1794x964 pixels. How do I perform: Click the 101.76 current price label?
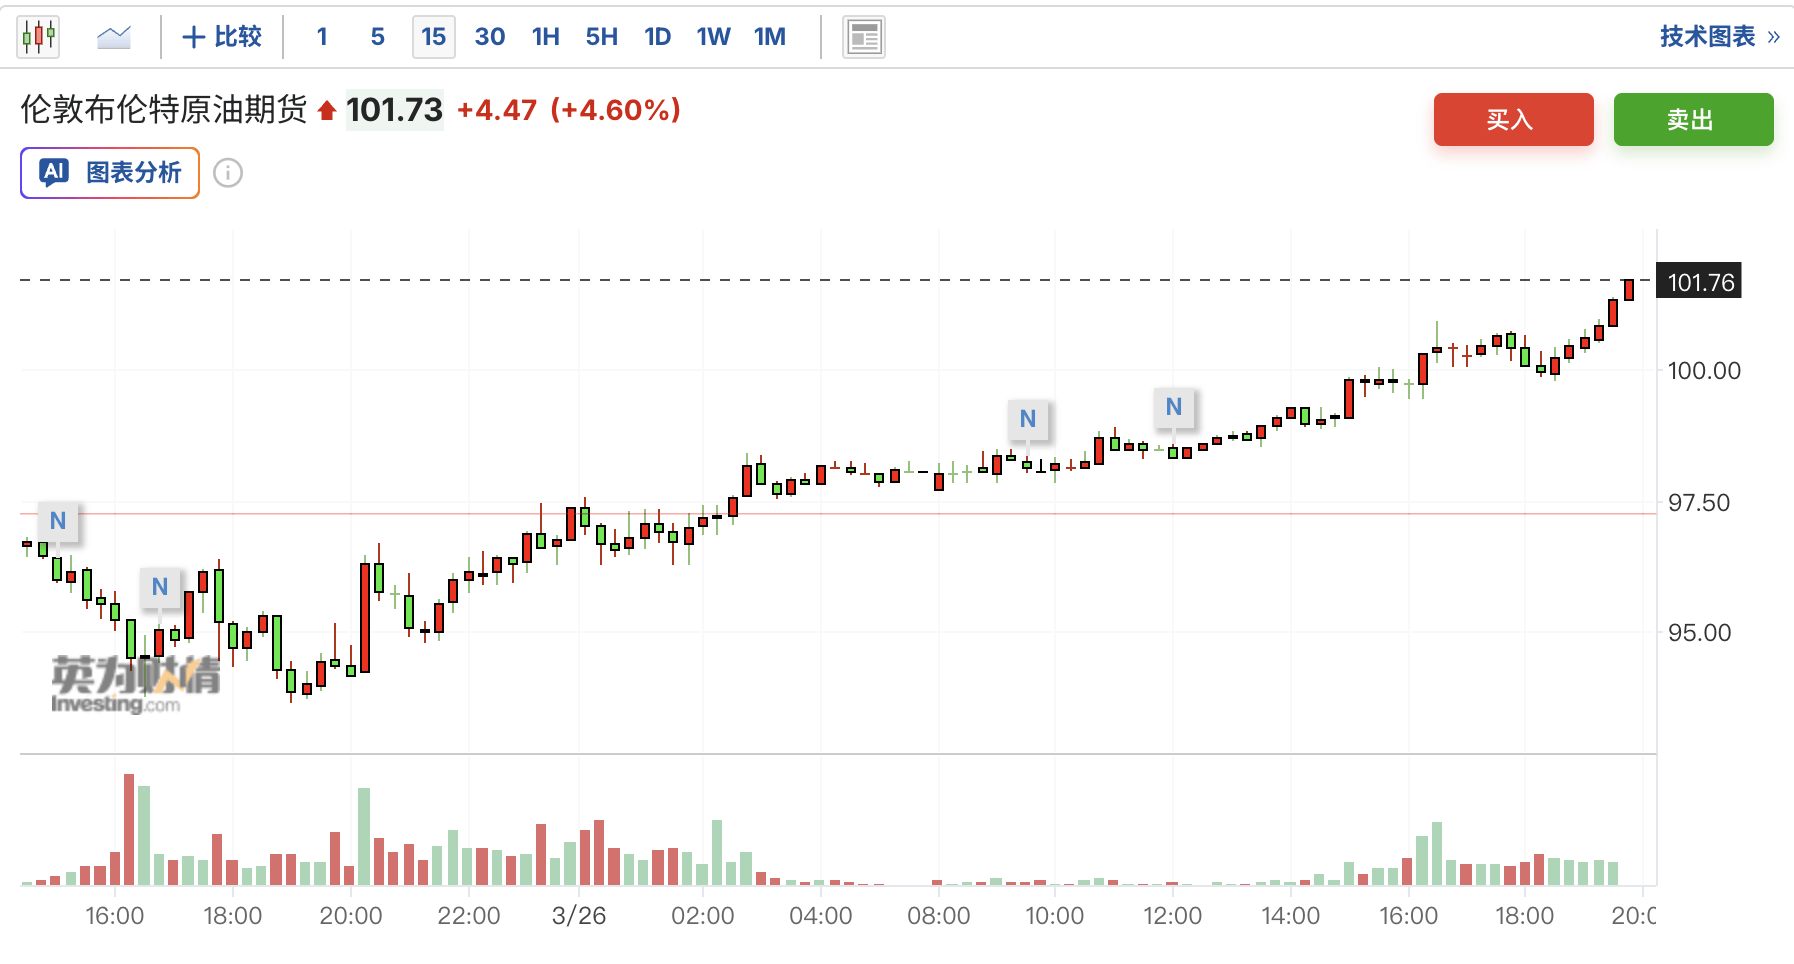[x=1700, y=282]
